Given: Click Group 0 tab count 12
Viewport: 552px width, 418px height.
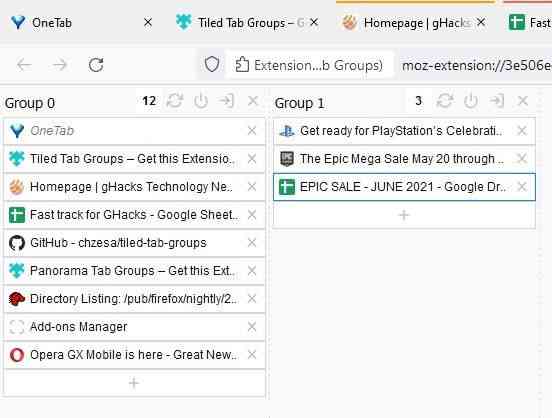Looking at the screenshot, I should (149, 101).
